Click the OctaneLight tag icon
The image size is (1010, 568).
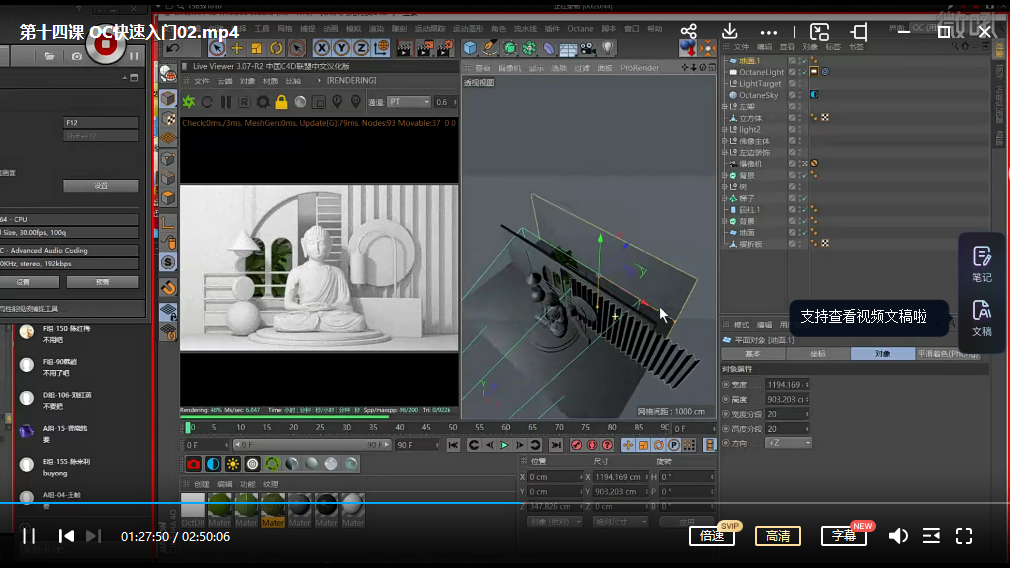pos(814,71)
